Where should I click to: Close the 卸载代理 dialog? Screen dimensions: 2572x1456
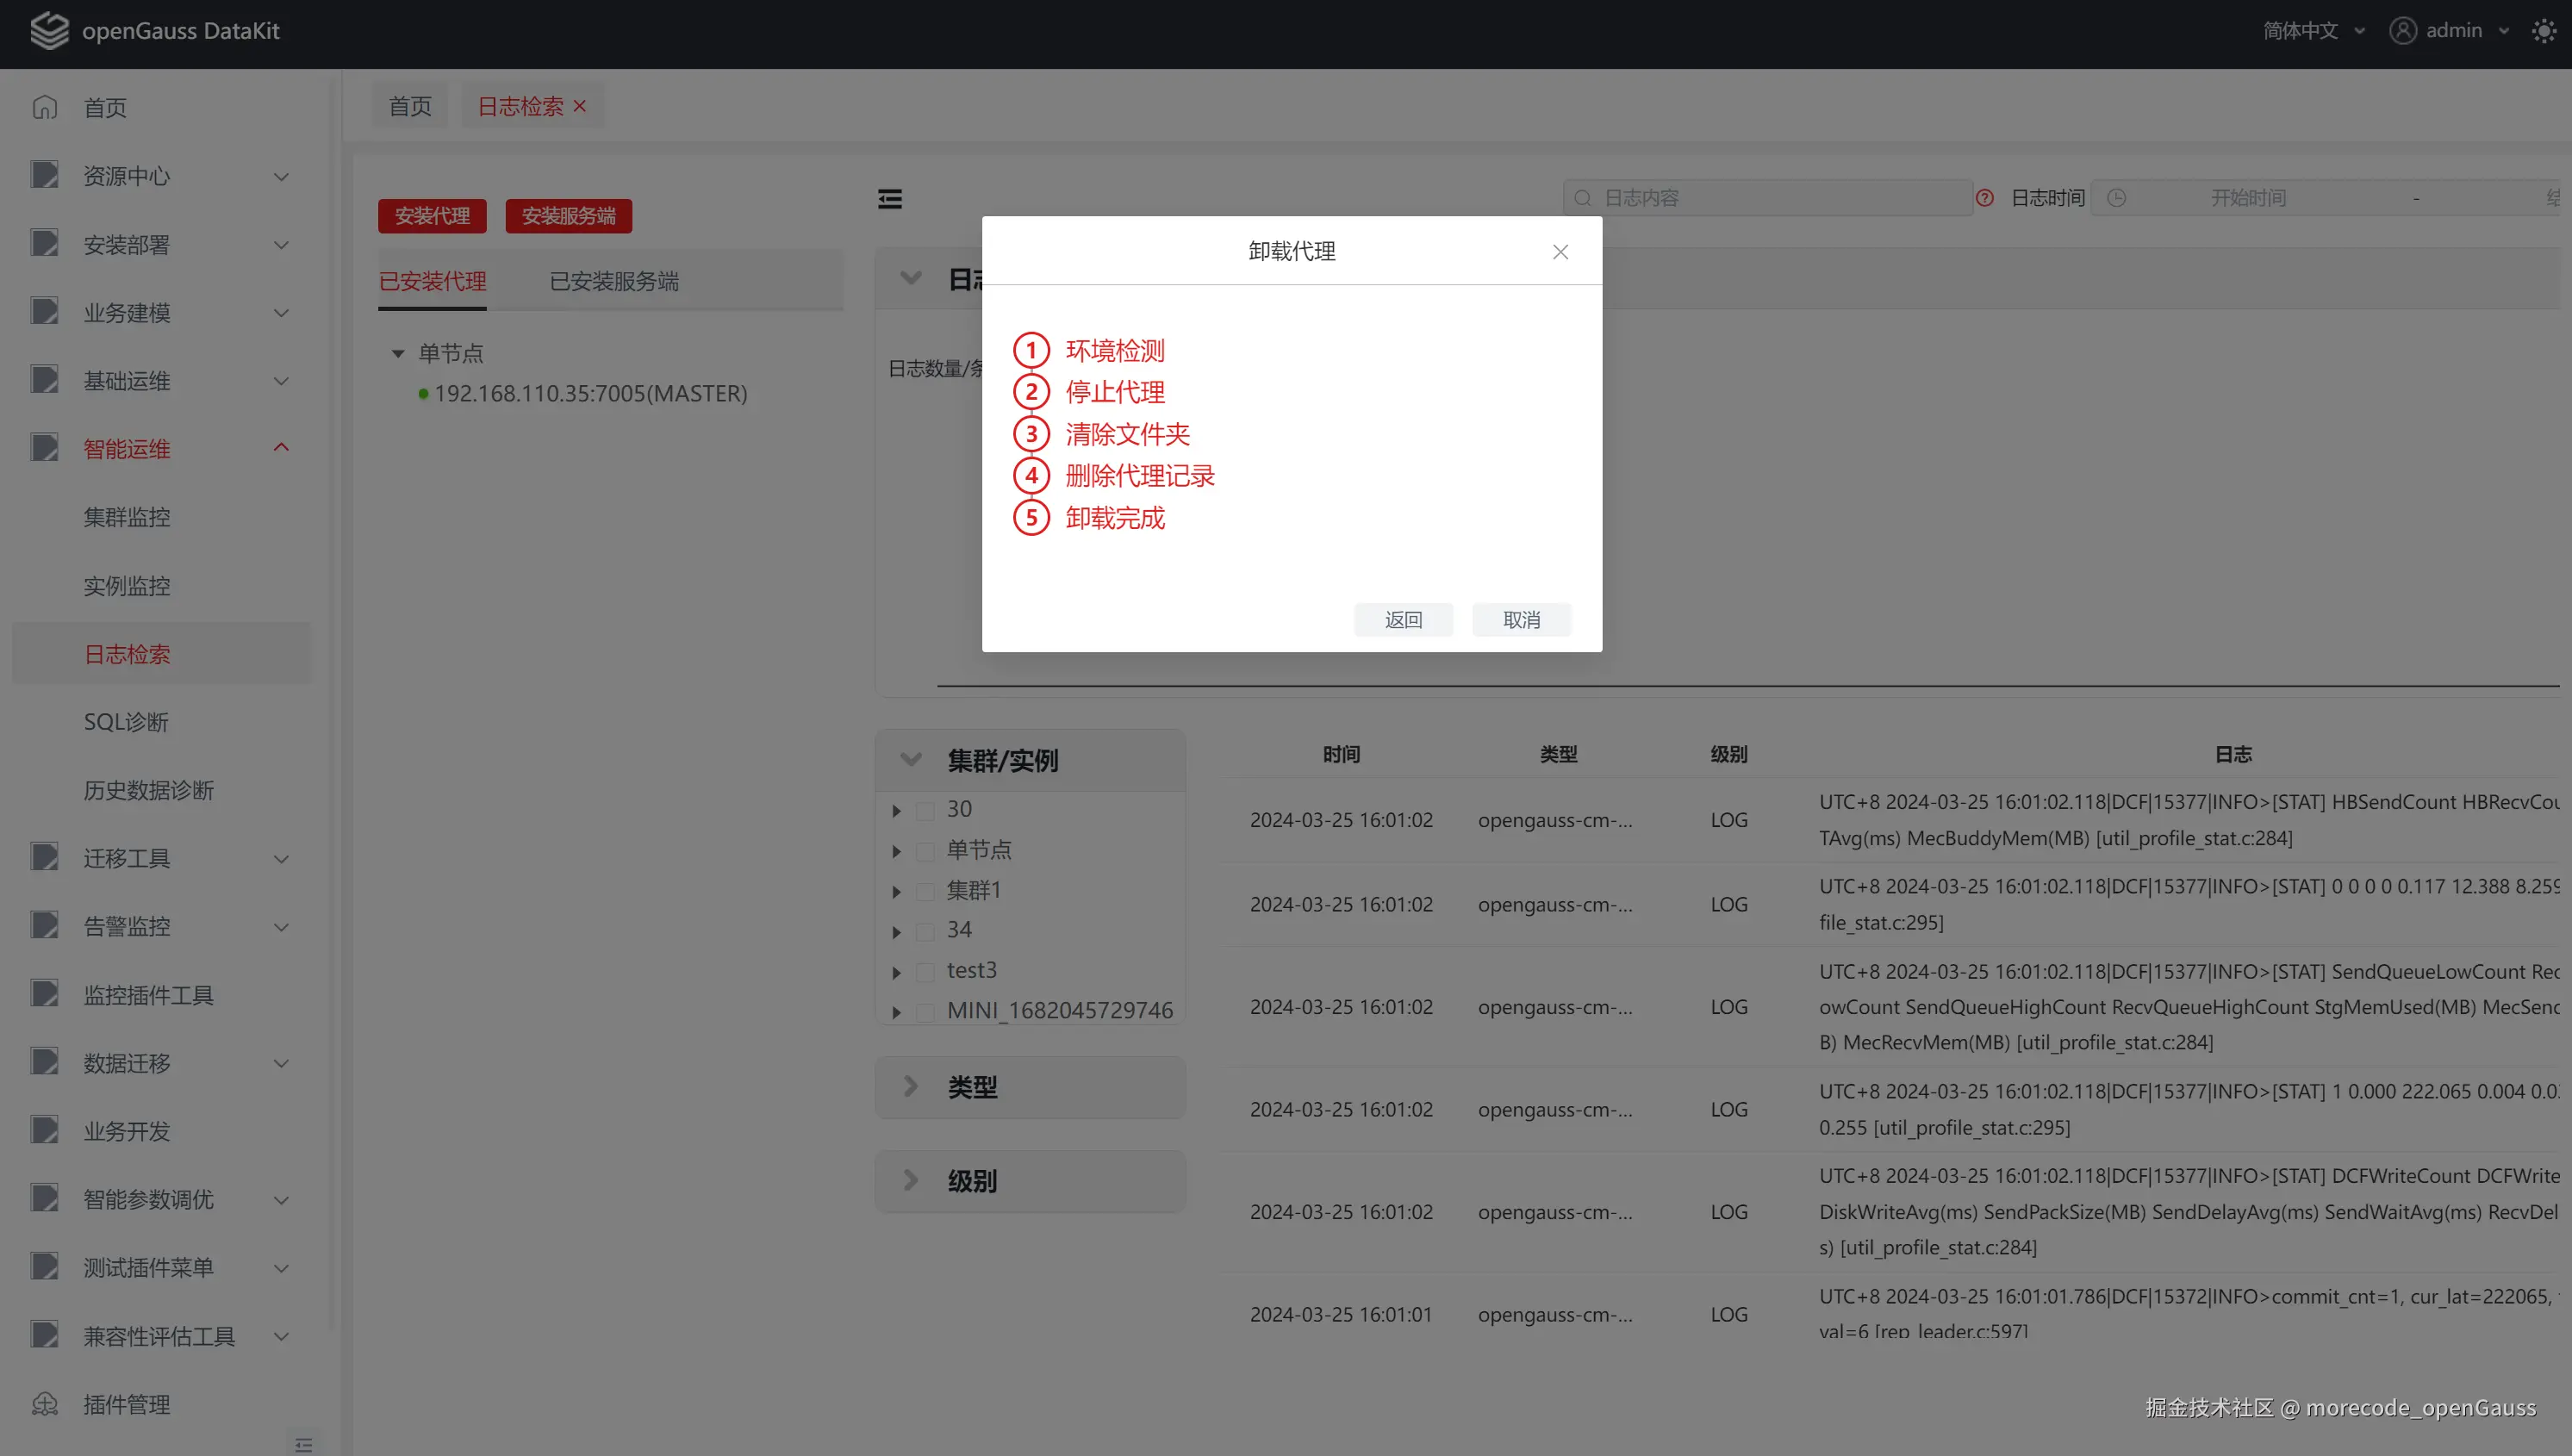click(1560, 252)
